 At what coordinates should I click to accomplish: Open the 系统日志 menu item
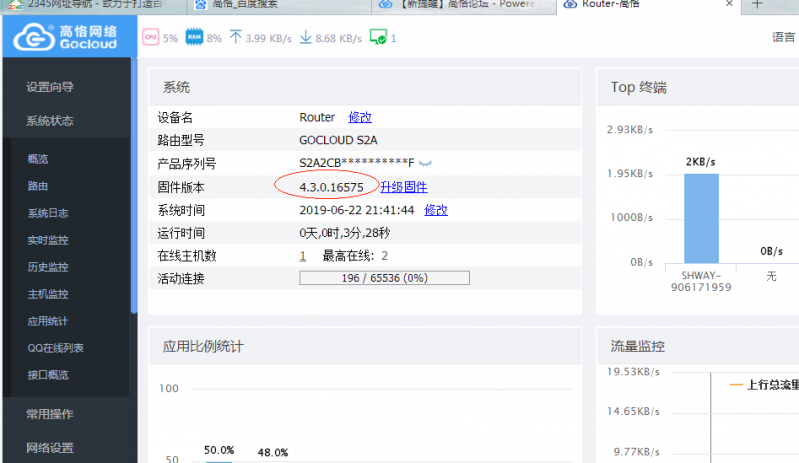pos(48,213)
